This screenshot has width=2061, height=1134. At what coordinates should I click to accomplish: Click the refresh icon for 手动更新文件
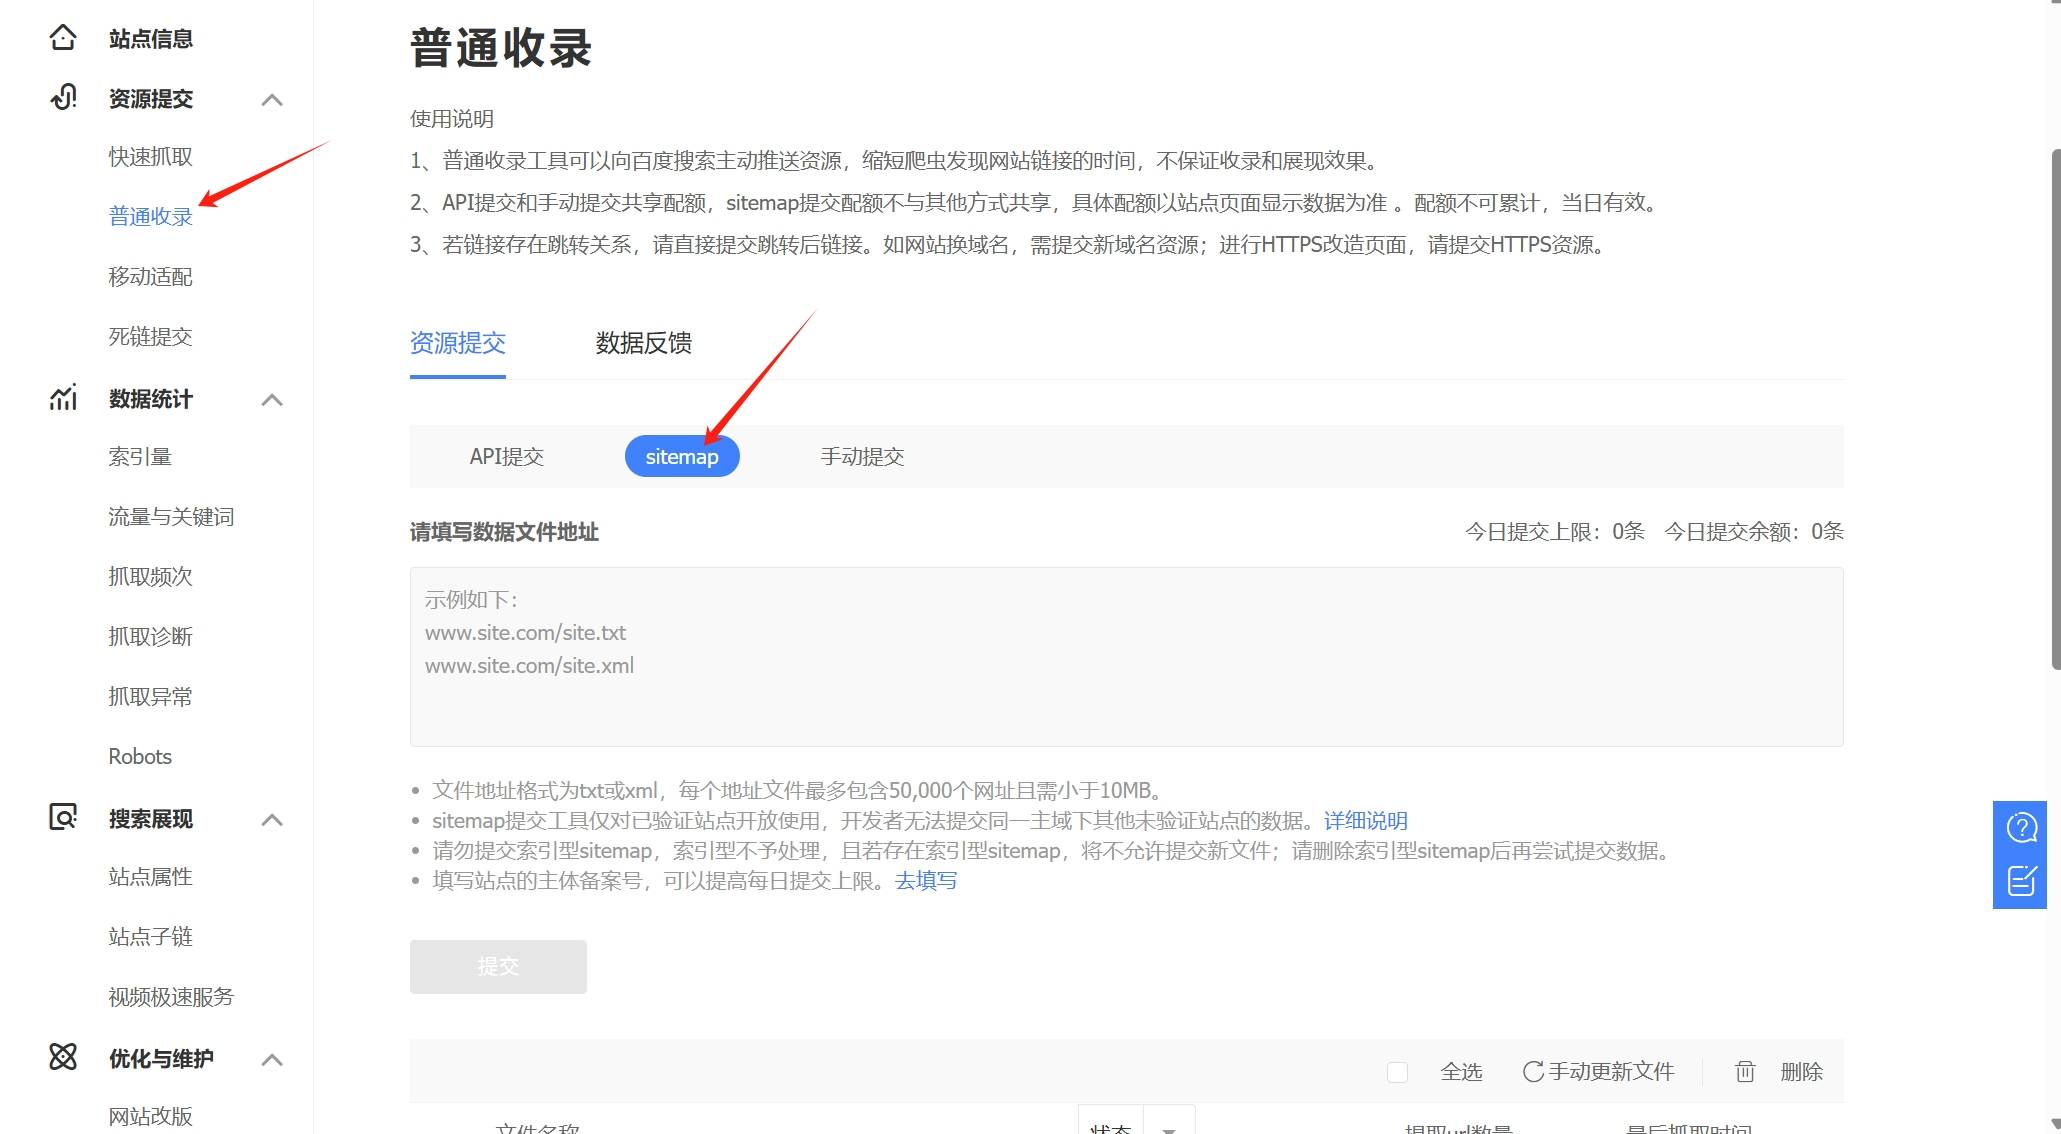coord(1532,1072)
